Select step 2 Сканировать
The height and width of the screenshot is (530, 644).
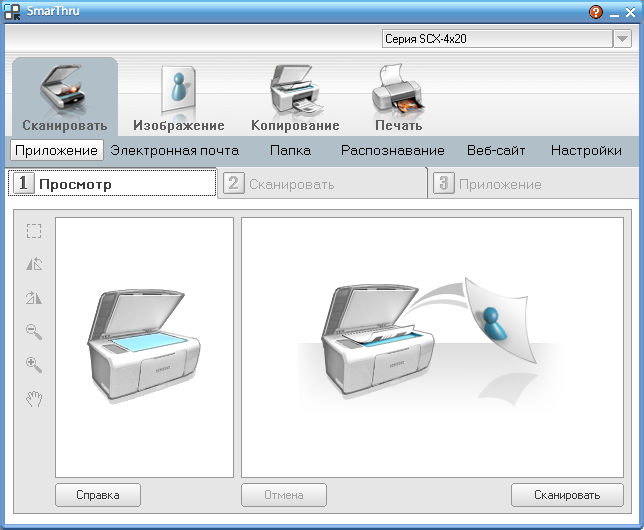(322, 183)
